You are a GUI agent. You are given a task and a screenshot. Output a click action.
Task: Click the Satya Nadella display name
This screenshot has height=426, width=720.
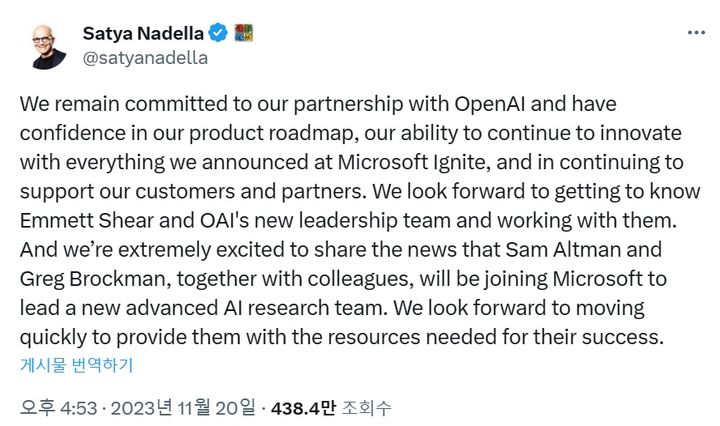pyautogui.click(x=144, y=33)
